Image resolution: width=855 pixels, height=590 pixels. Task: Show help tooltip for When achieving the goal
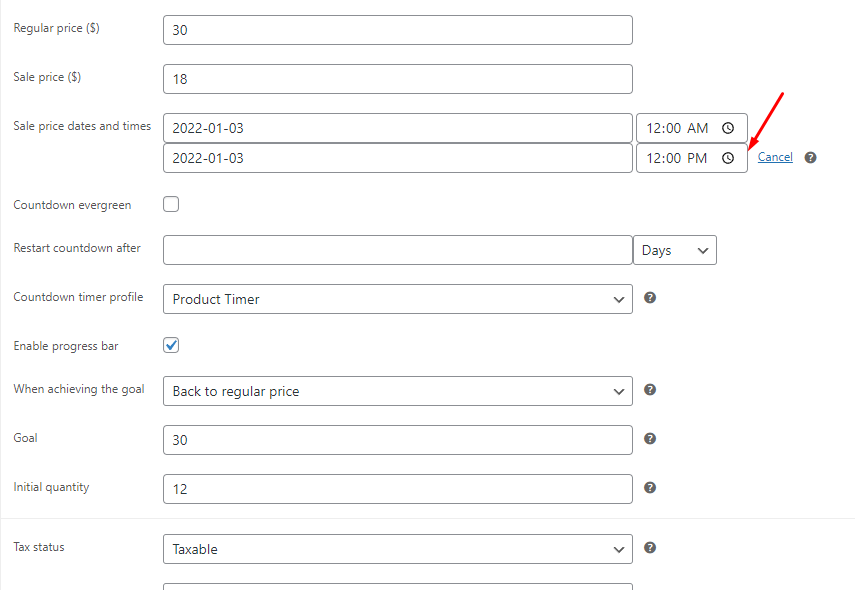(x=650, y=390)
